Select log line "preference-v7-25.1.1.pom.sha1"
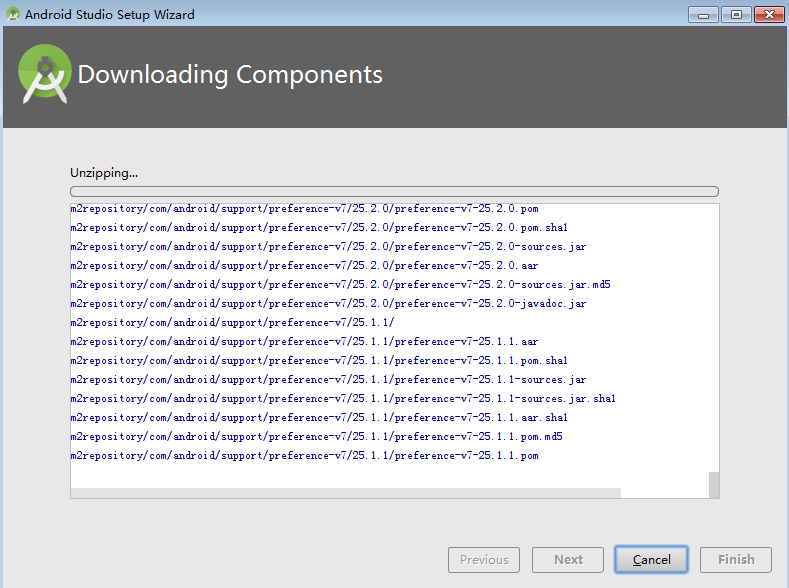Image resolution: width=789 pixels, height=588 pixels. point(319,361)
